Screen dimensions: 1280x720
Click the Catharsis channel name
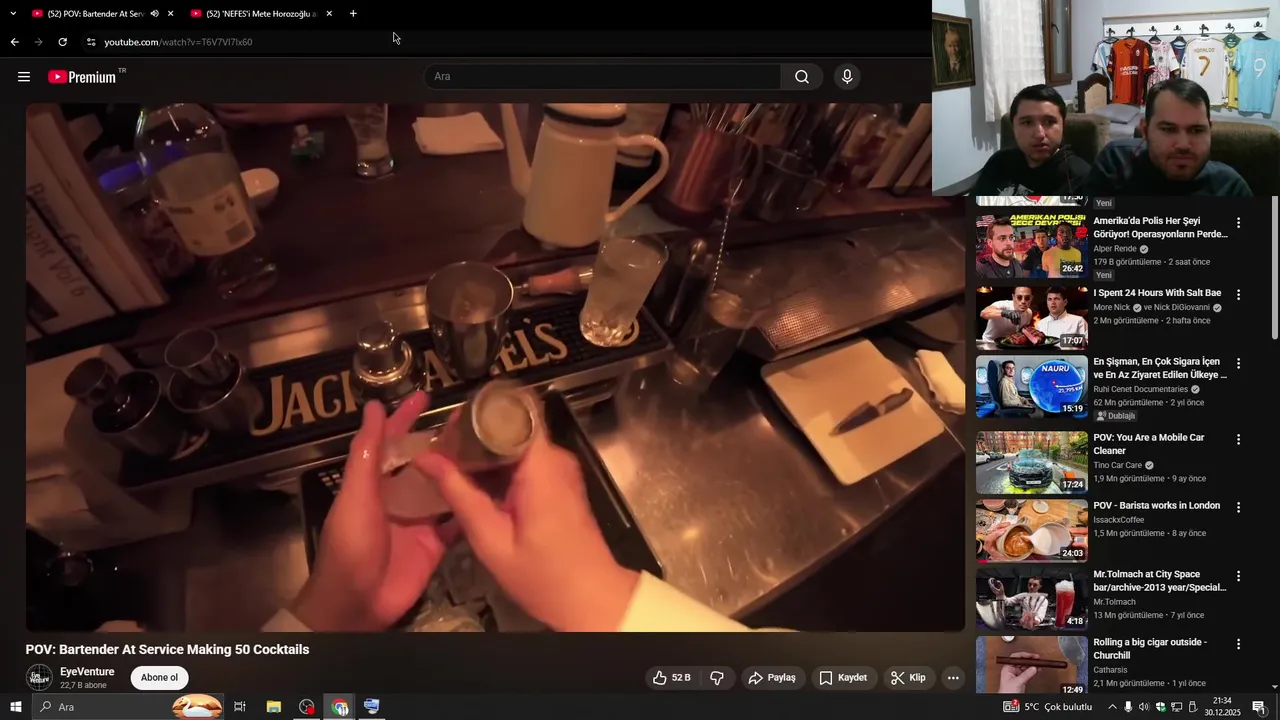[1110, 670]
